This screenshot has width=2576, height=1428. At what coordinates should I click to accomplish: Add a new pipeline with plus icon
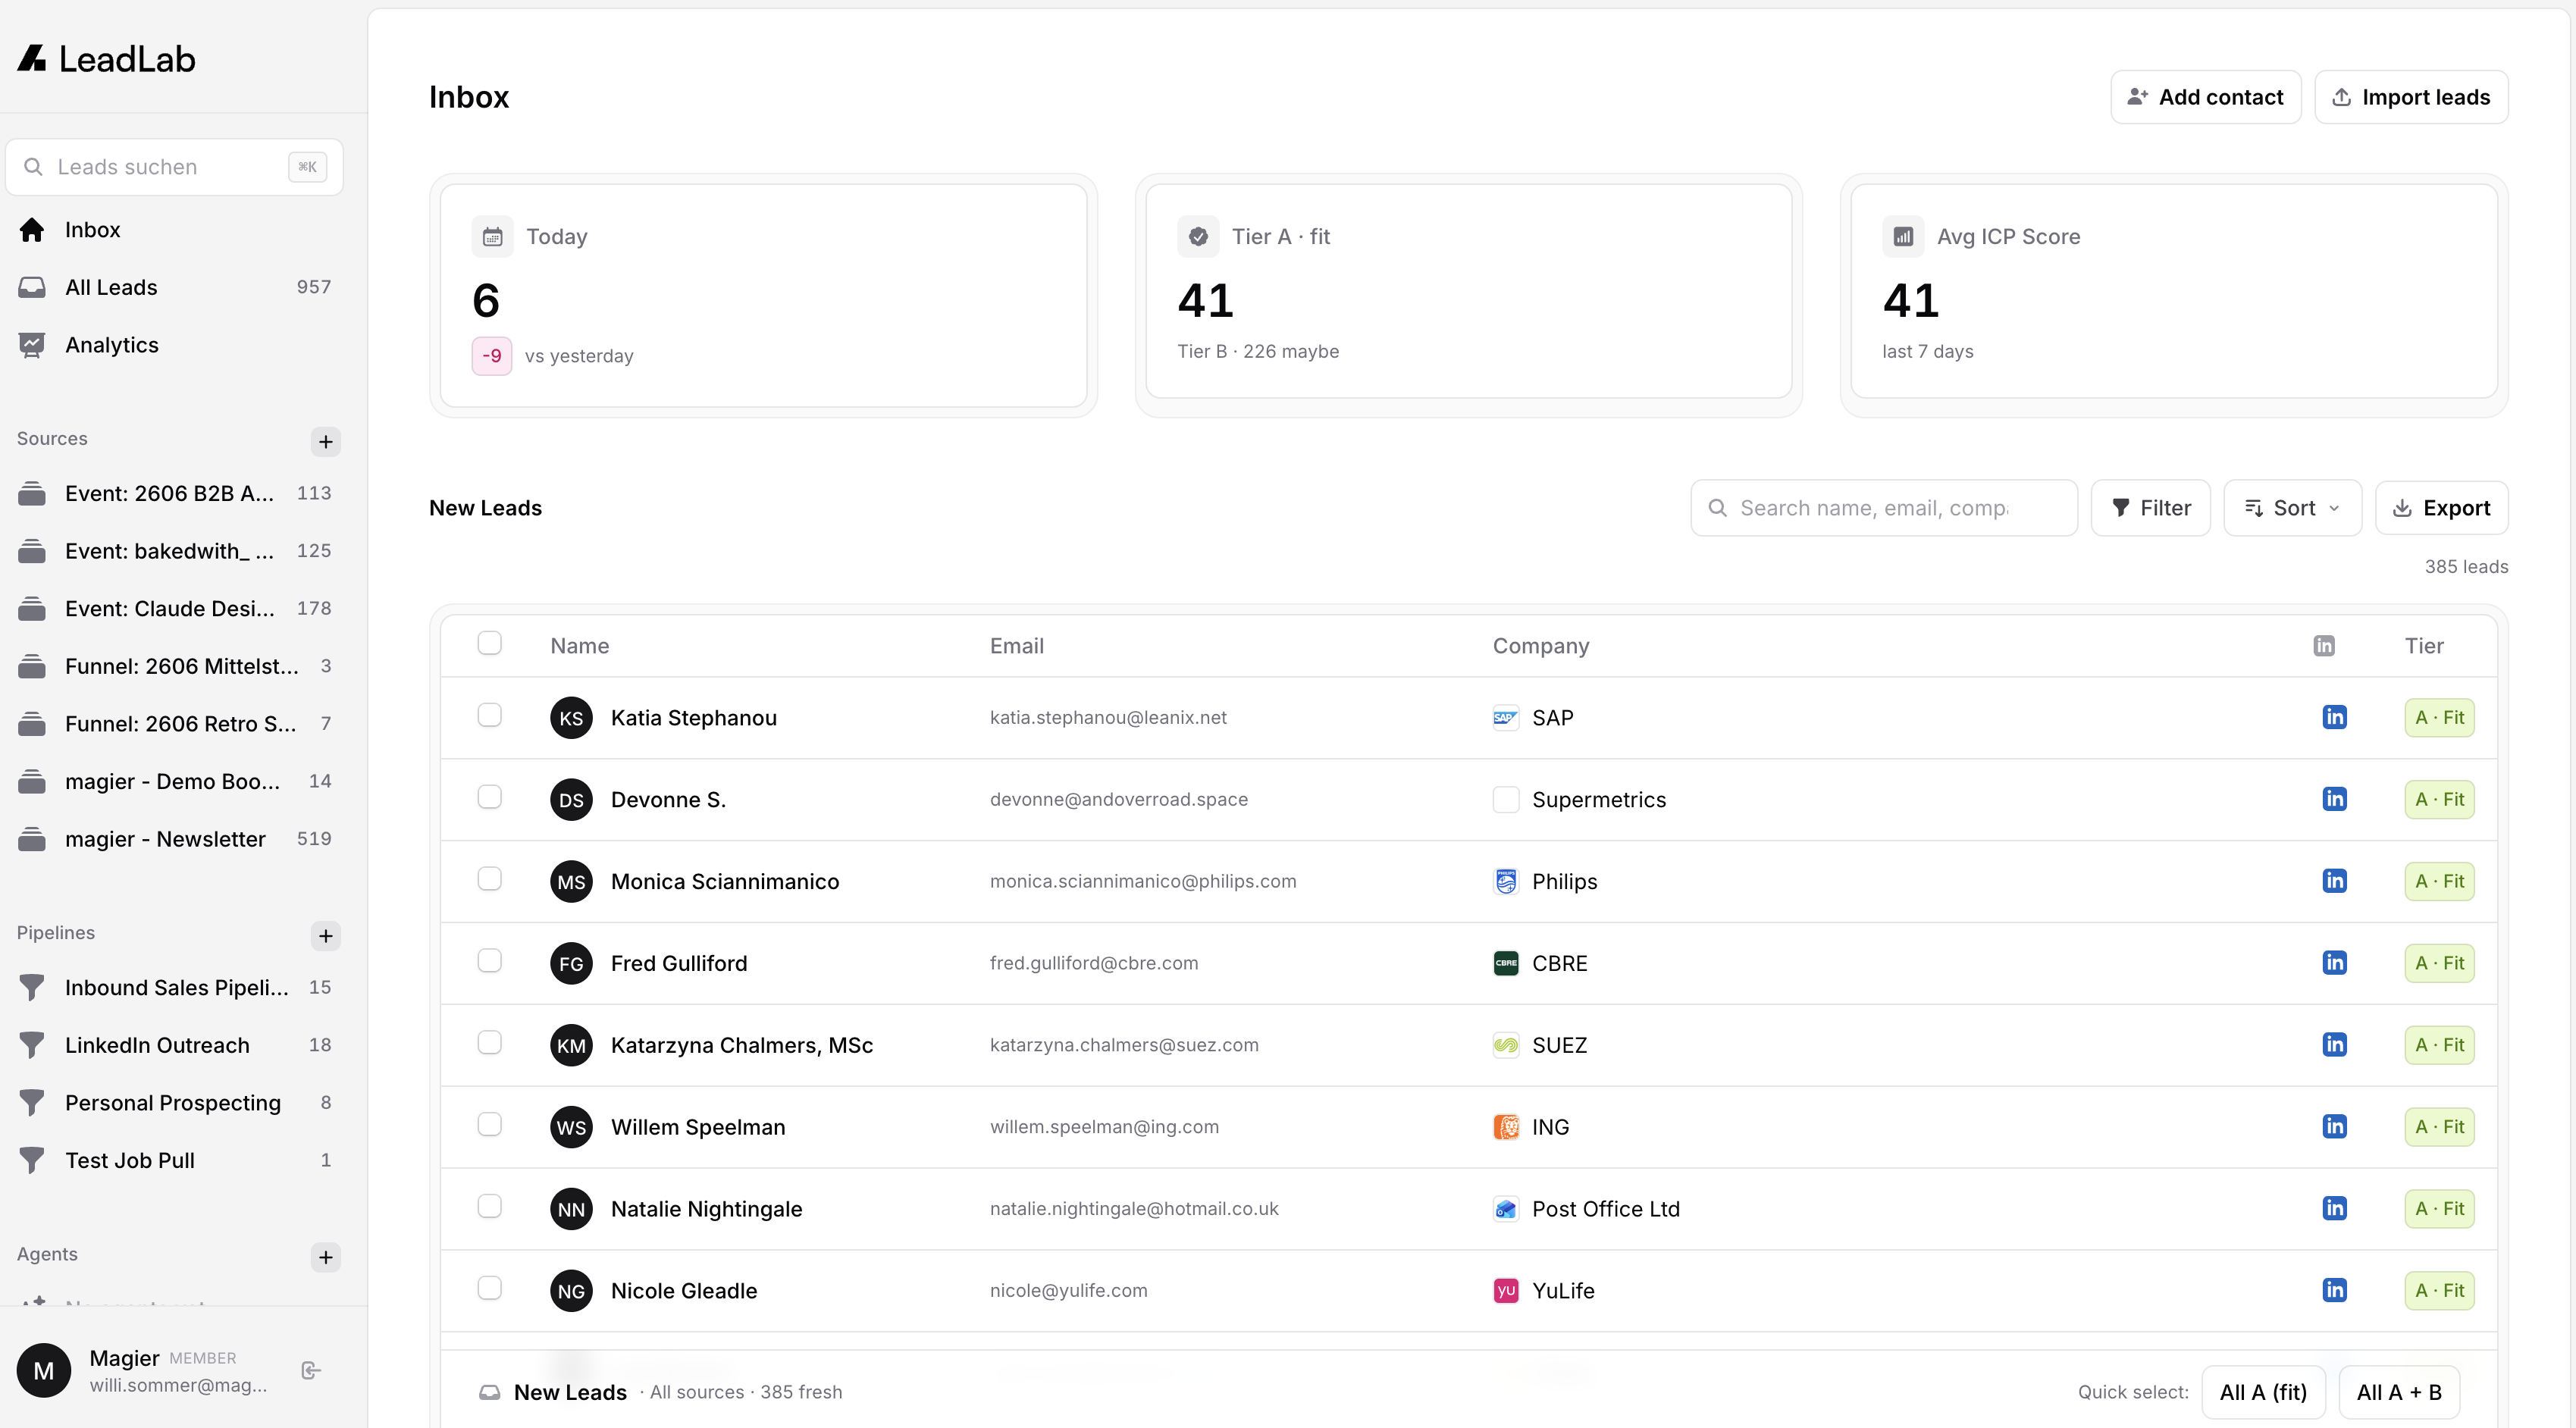pyautogui.click(x=325, y=935)
